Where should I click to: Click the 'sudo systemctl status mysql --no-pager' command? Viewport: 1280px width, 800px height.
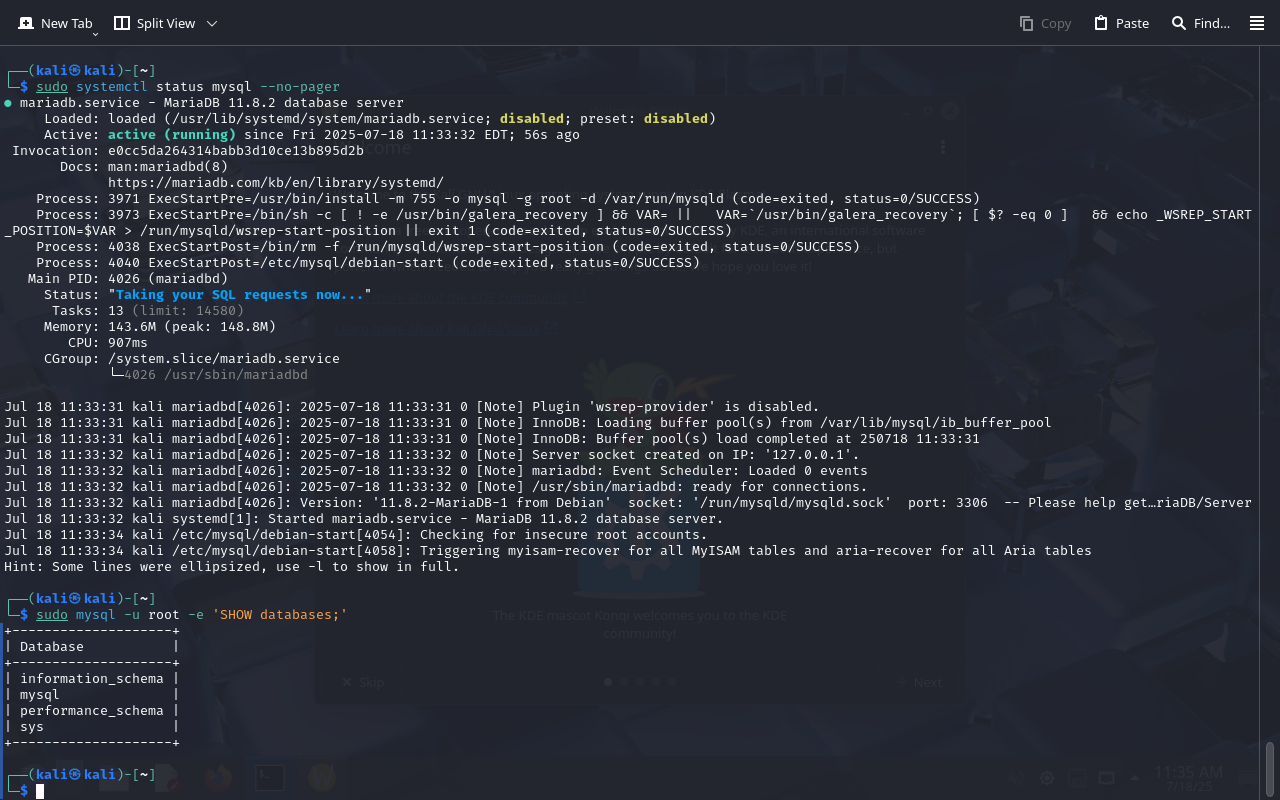(188, 87)
